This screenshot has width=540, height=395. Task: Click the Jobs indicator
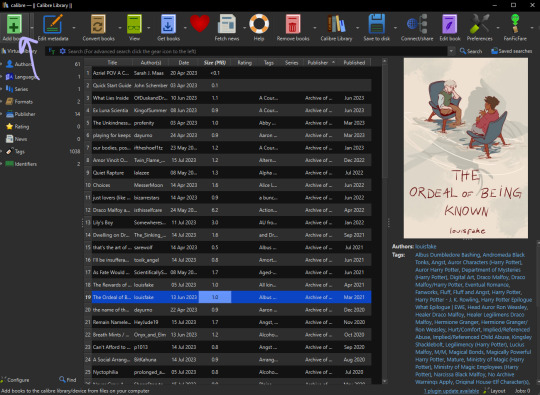click(523, 391)
